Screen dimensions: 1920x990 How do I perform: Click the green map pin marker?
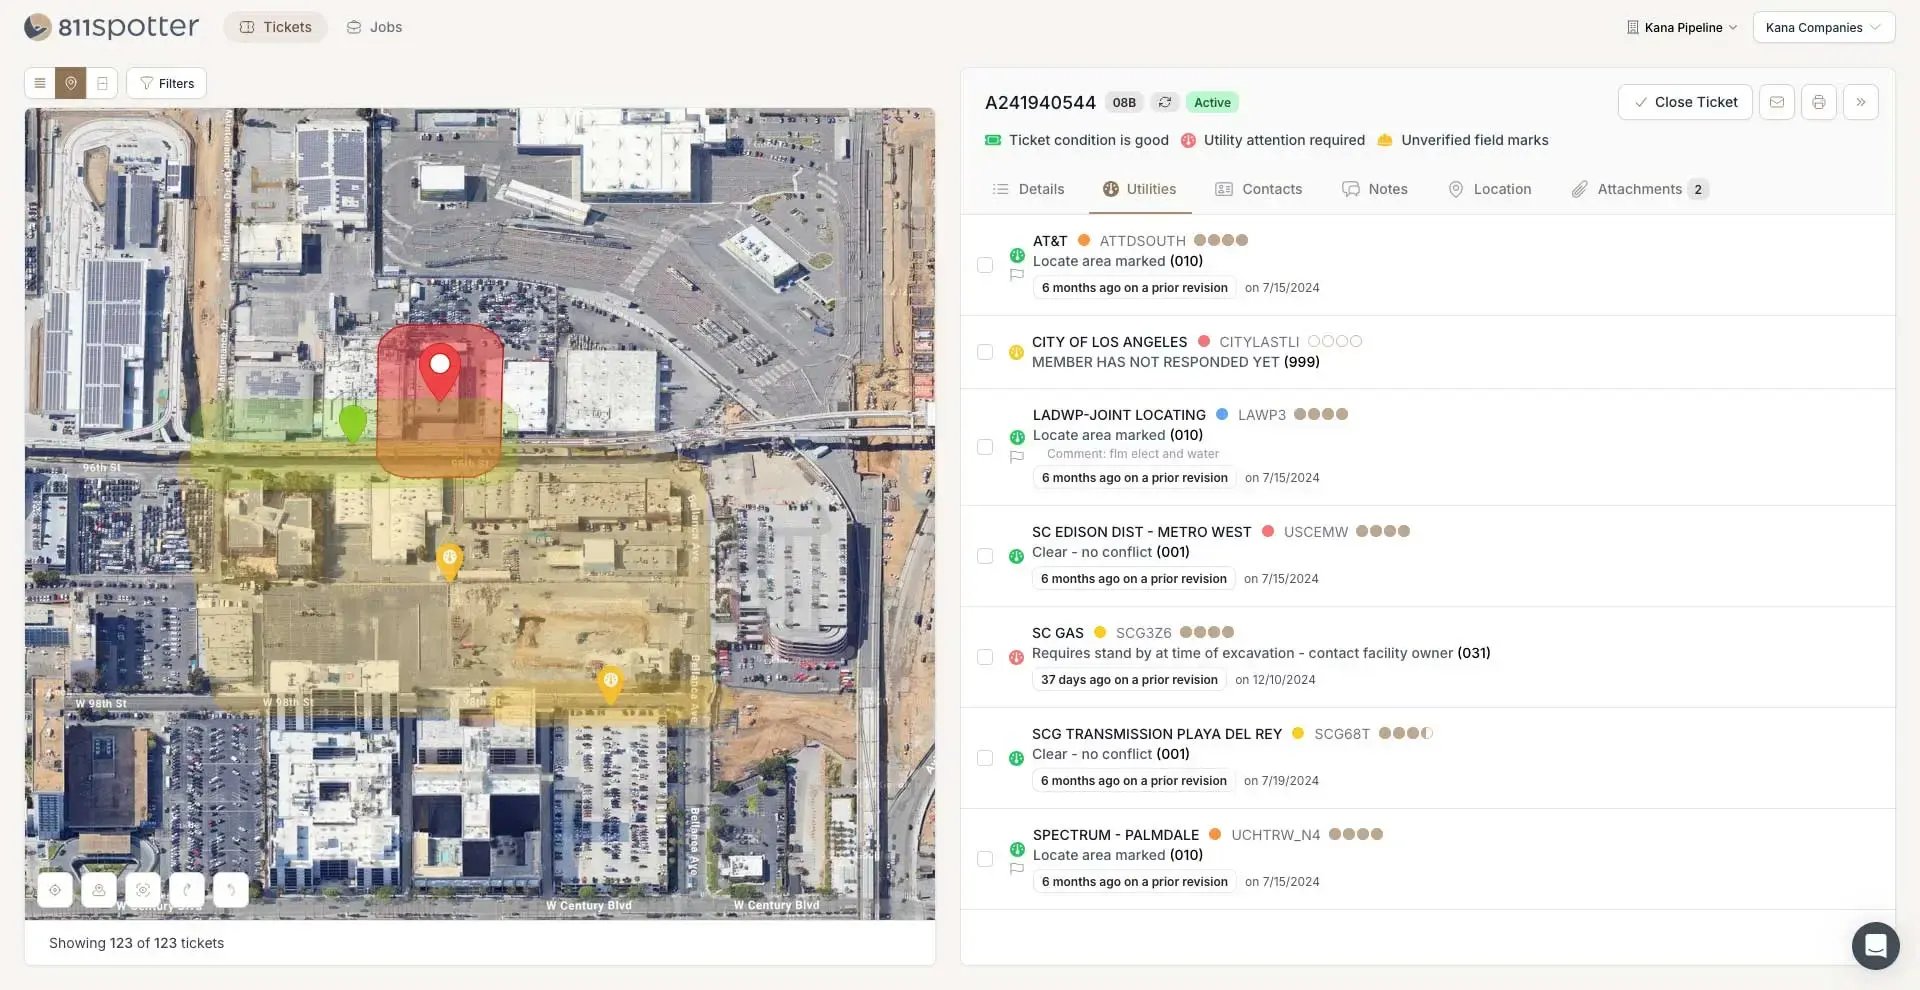point(352,424)
